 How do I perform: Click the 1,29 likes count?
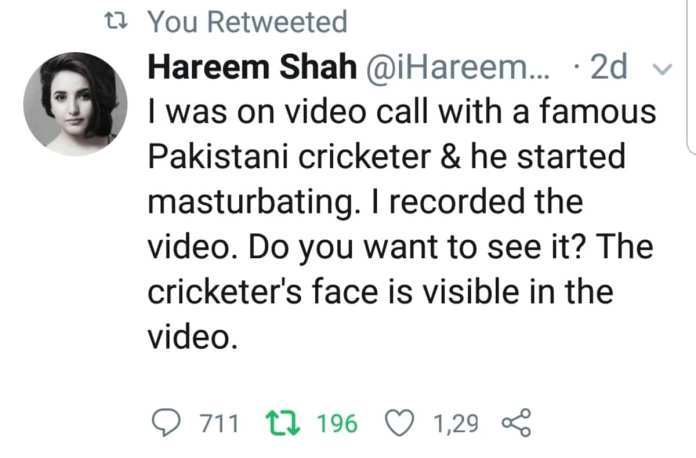pyautogui.click(x=454, y=424)
